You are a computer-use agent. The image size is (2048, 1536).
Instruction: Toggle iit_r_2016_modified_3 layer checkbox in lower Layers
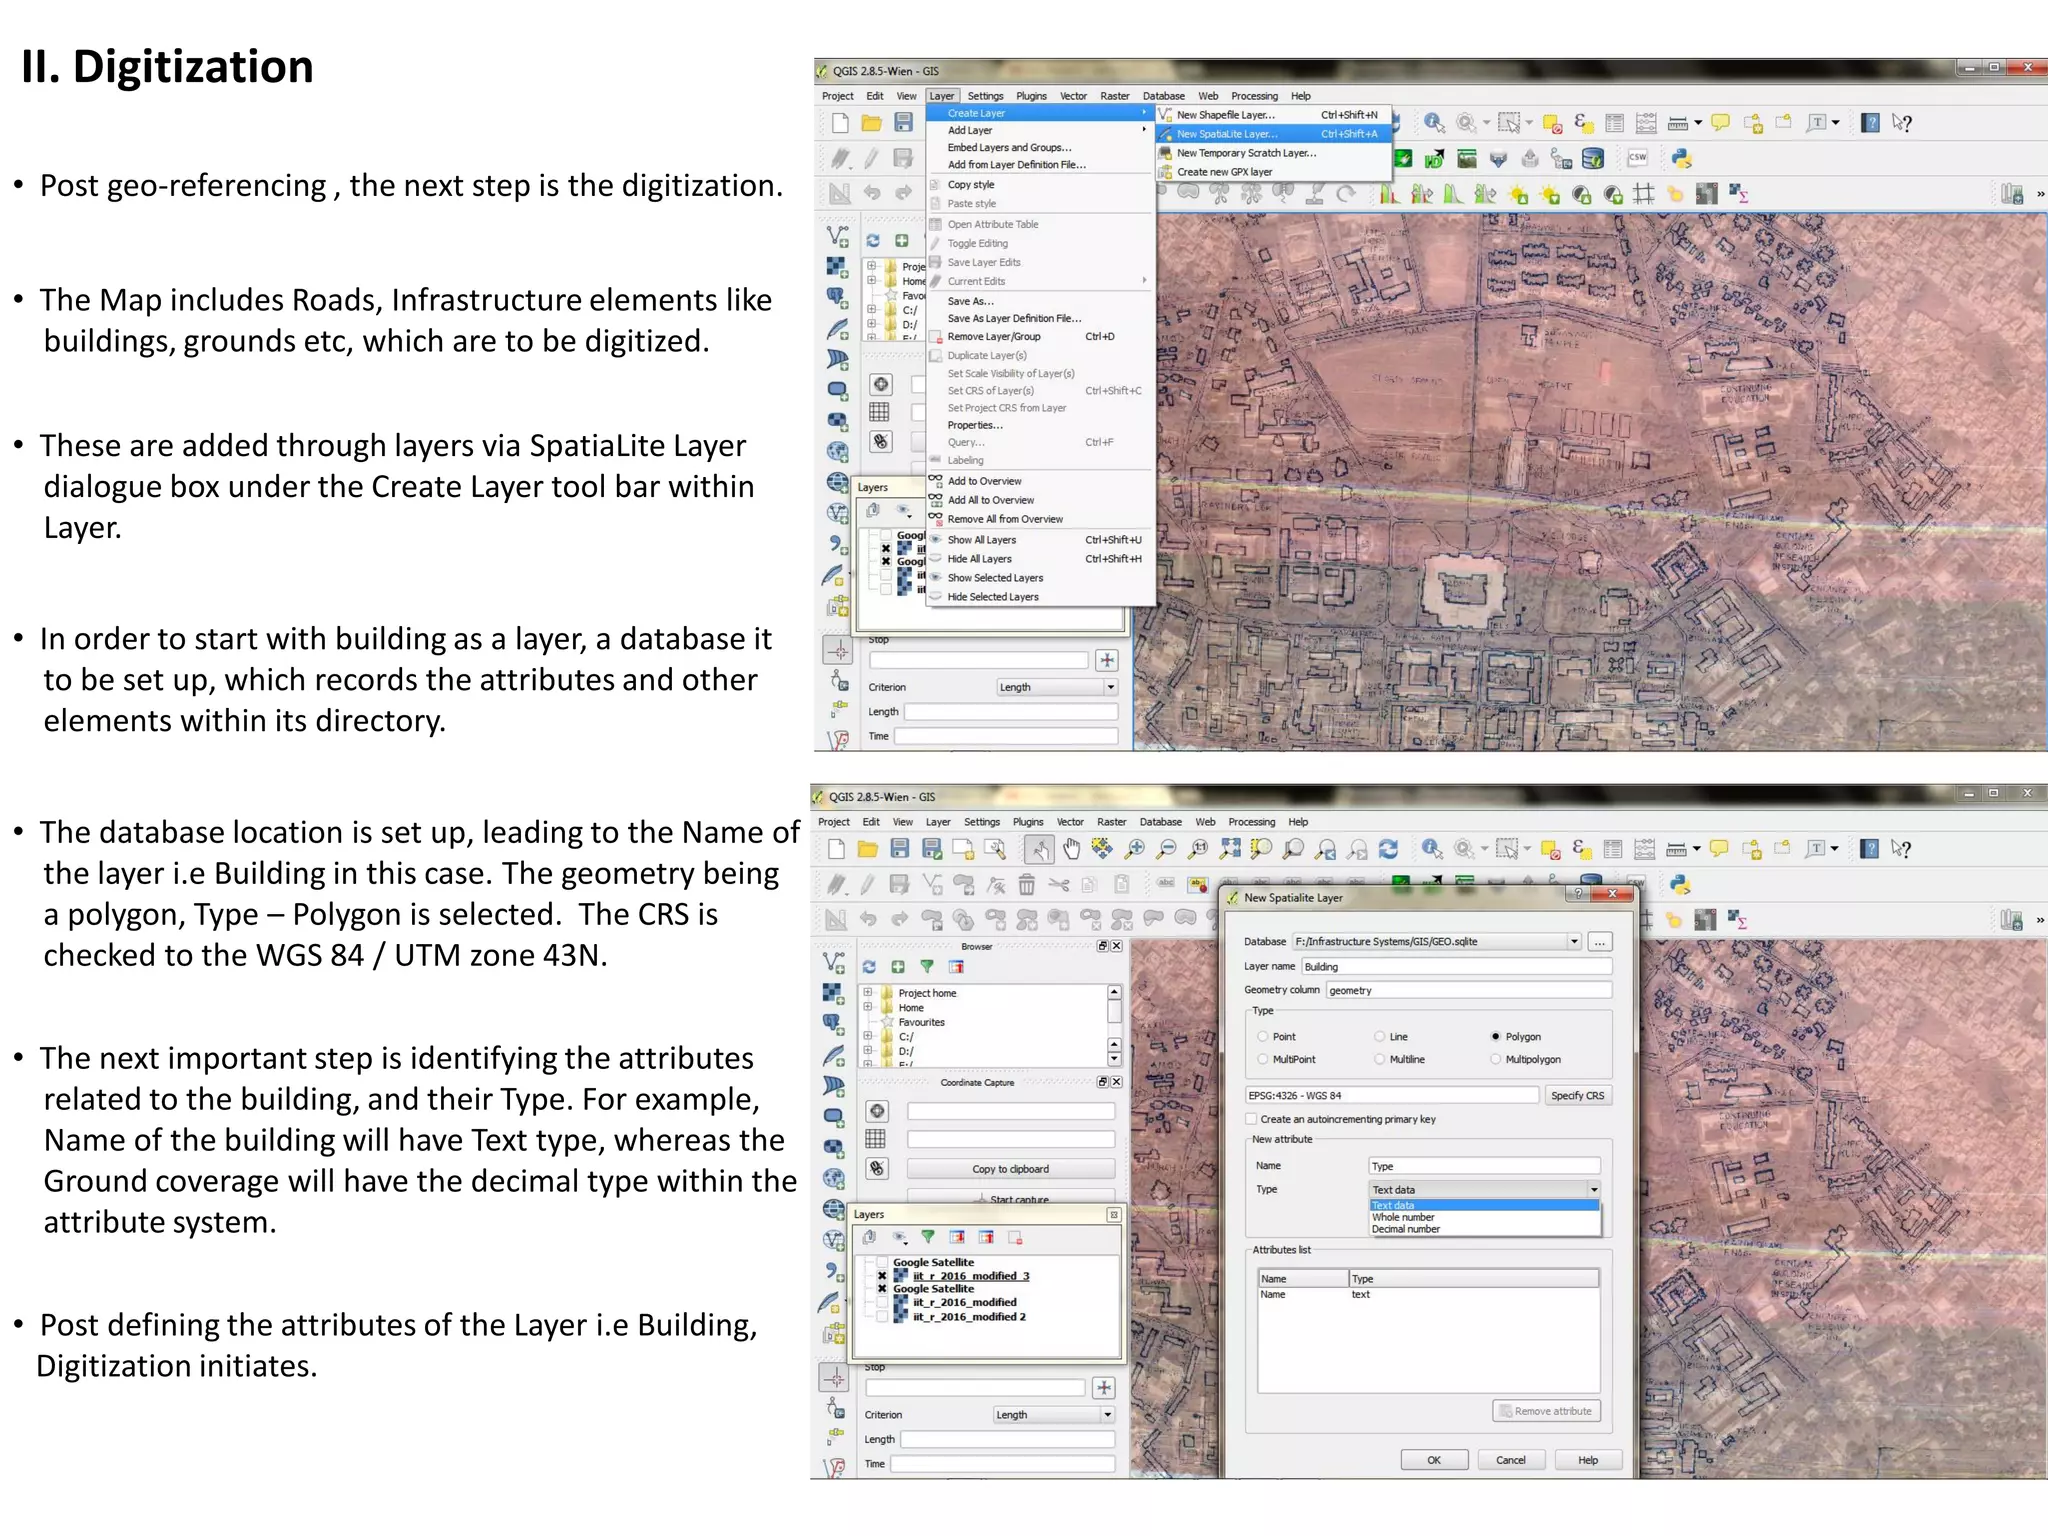[882, 1276]
